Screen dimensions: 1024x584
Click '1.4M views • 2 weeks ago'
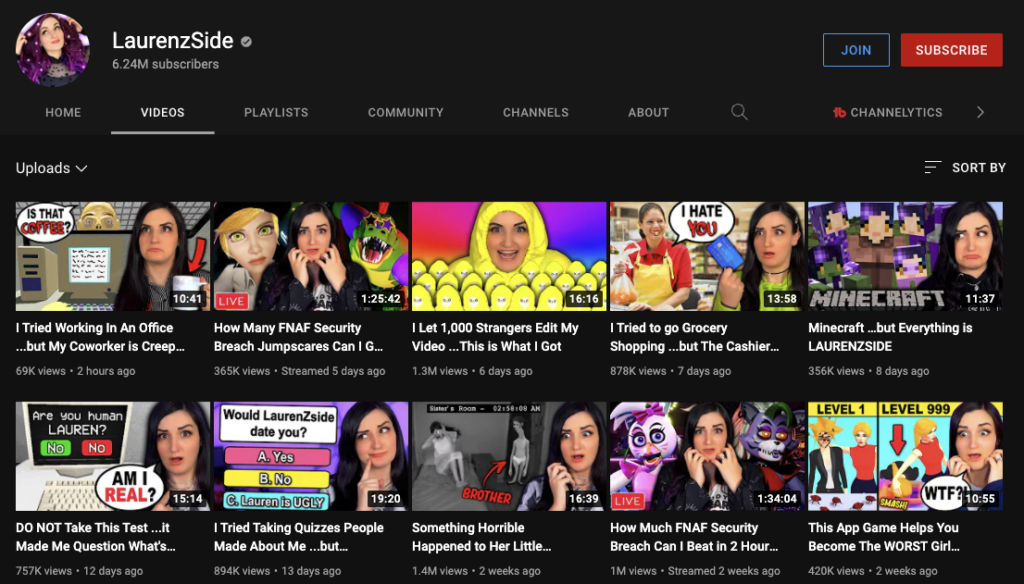point(476,571)
